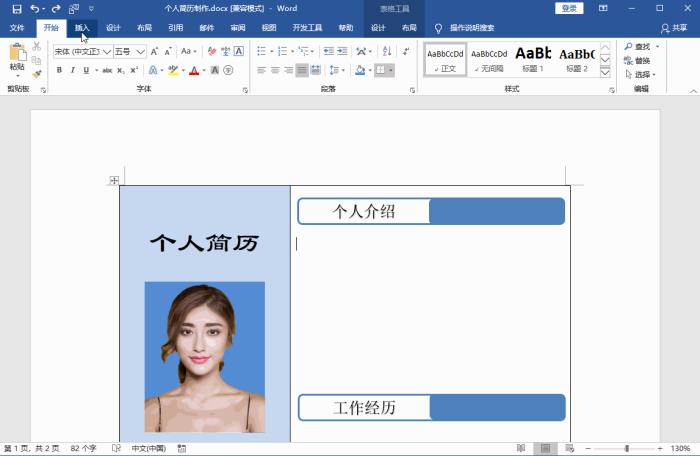Viewport: 700px width, 456px height.
Task: Switch to the 插入 ribbon tab
Action: click(x=82, y=28)
